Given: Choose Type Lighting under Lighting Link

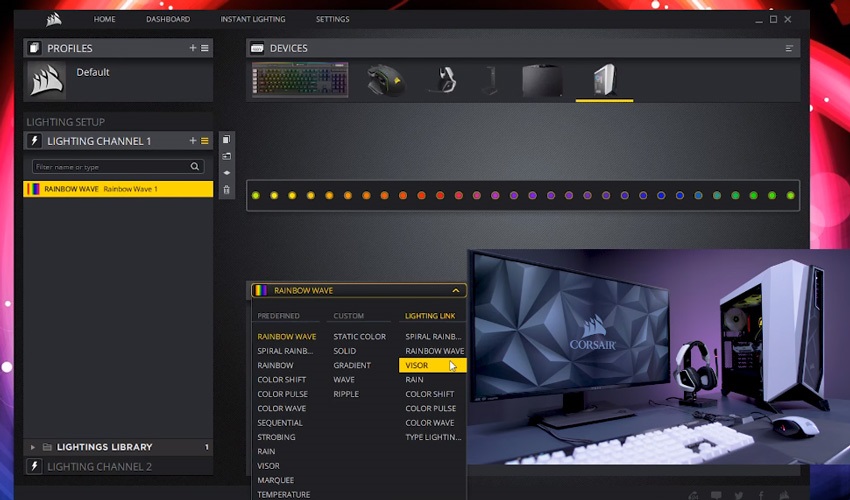Looking at the screenshot, I should tap(433, 437).
